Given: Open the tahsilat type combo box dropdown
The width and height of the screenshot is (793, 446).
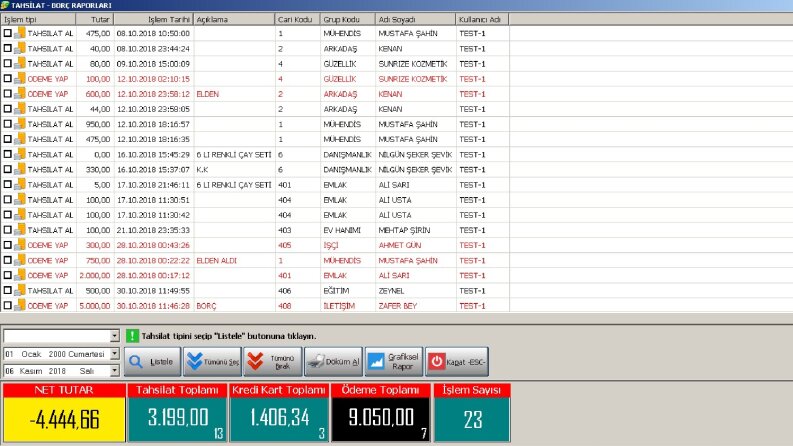Looking at the screenshot, I should pos(114,336).
